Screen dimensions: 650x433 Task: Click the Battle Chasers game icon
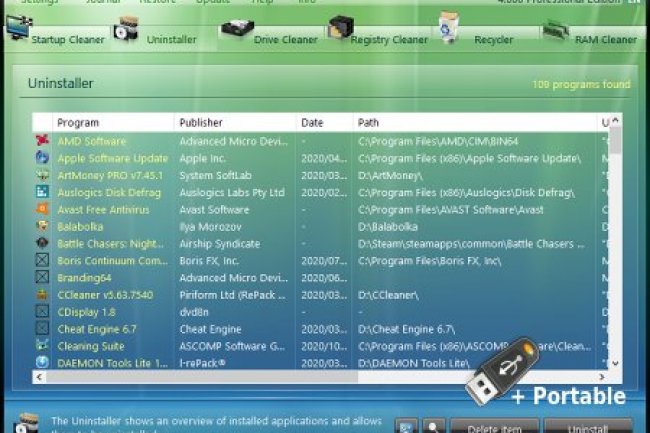point(42,243)
